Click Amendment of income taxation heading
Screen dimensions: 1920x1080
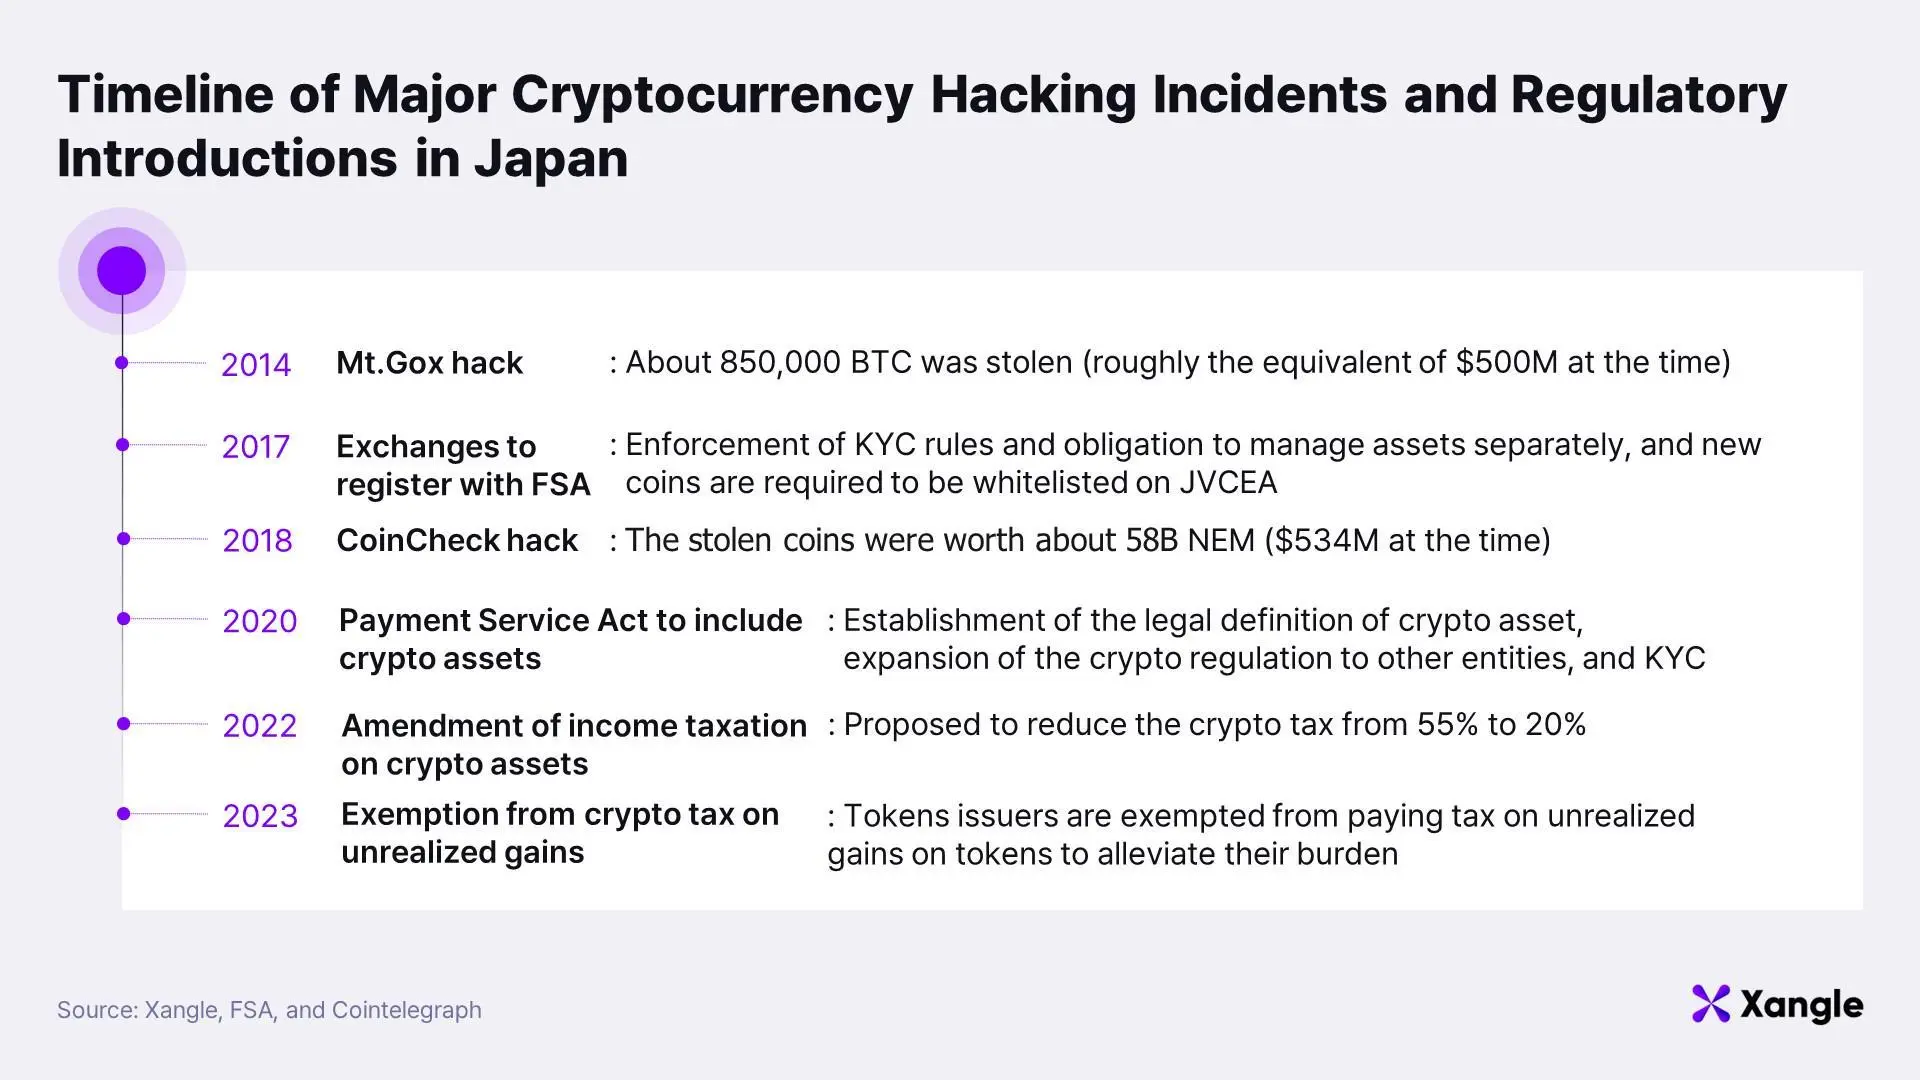(x=574, y=744)
